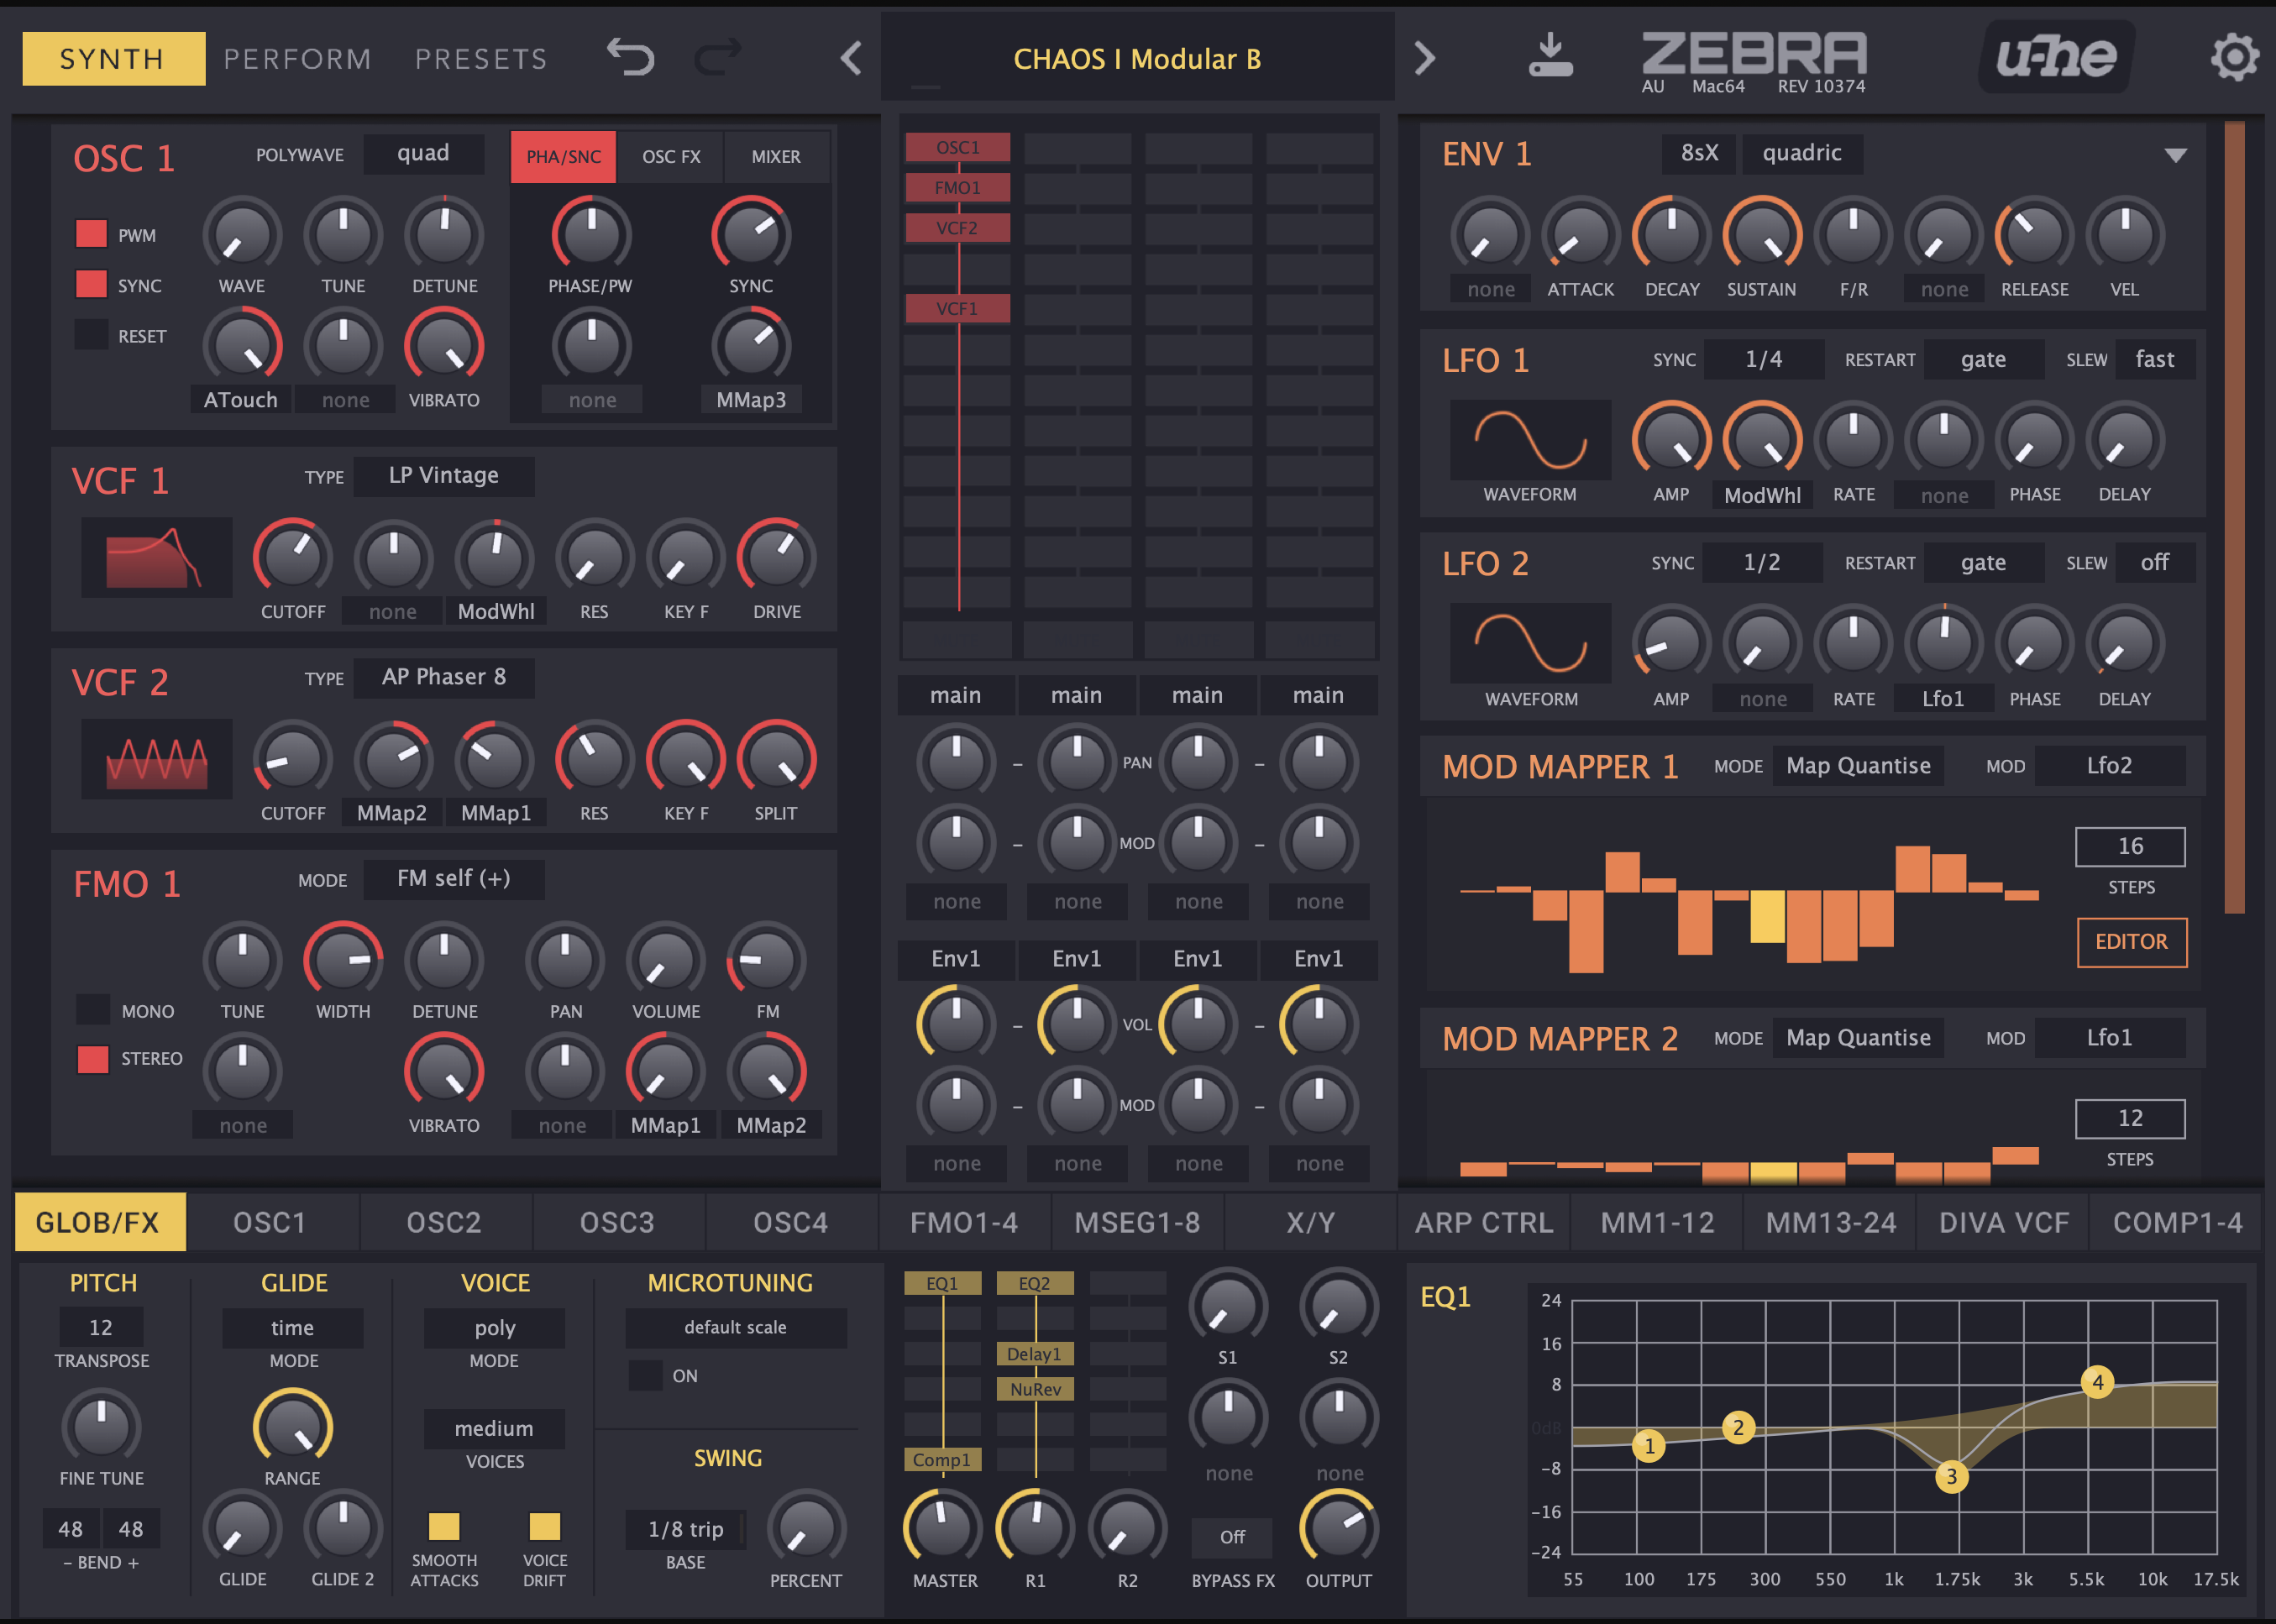Click the save preset download icon

[x=1550, y=55]
